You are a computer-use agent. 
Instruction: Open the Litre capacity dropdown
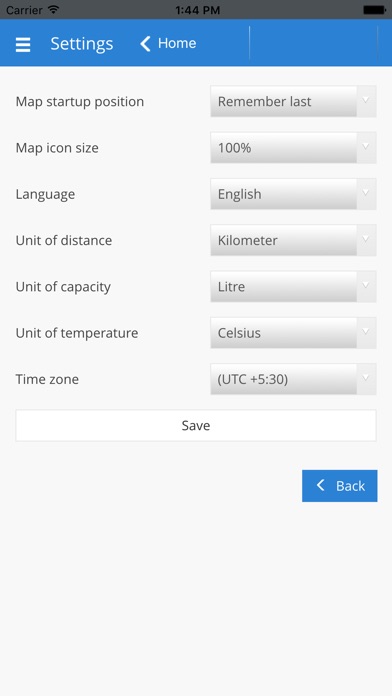(x=293, y=286)
